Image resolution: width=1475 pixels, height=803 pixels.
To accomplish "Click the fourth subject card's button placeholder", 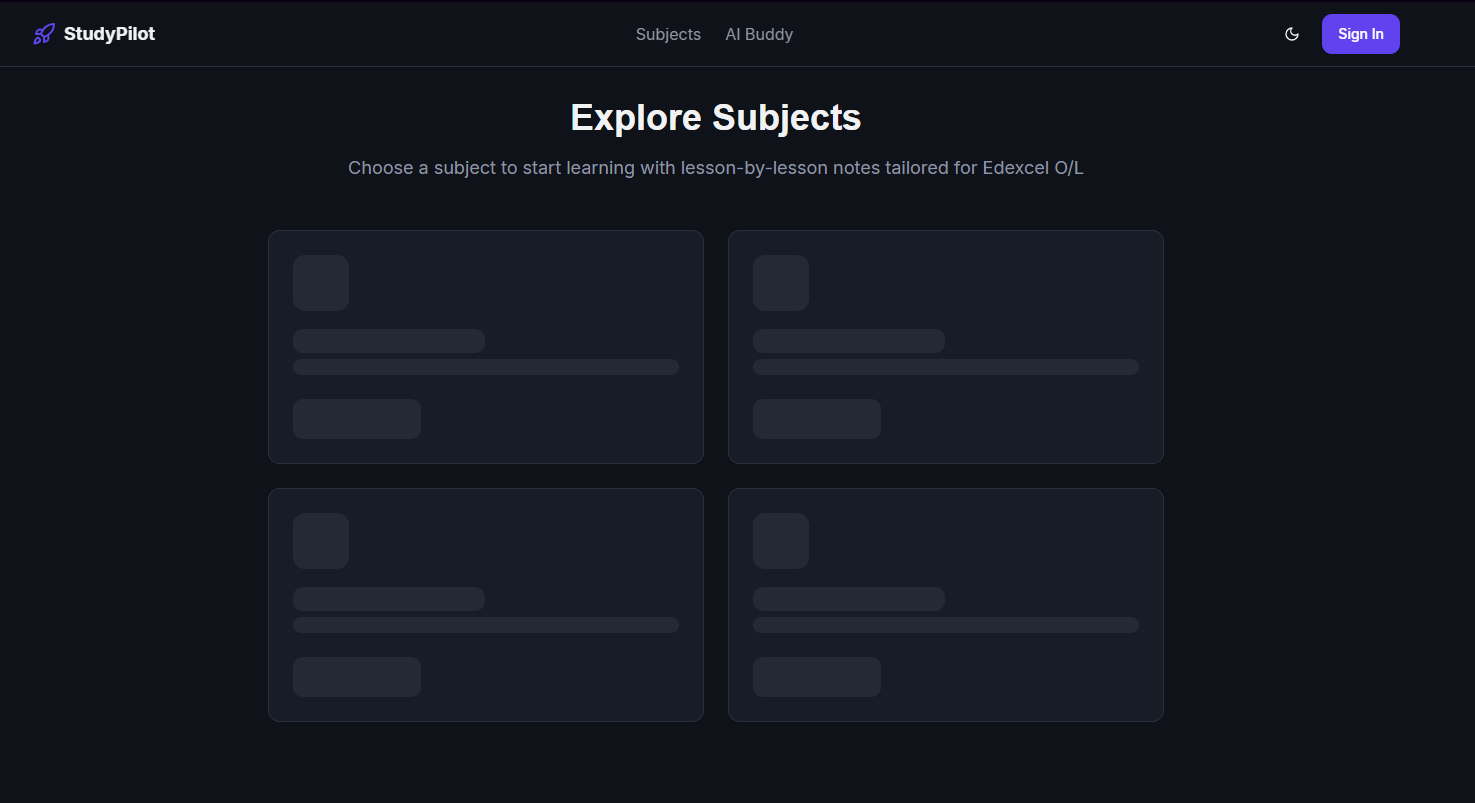I will tap(817, 677).
